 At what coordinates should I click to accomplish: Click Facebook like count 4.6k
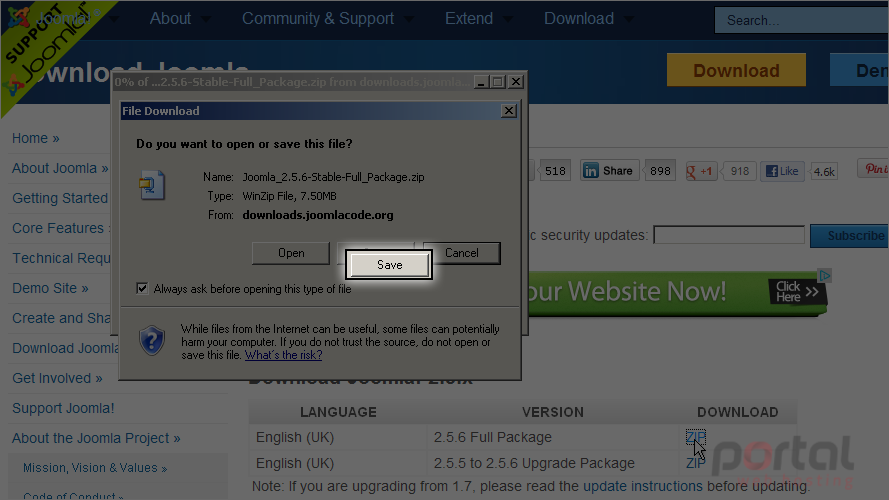coord(824,171)
